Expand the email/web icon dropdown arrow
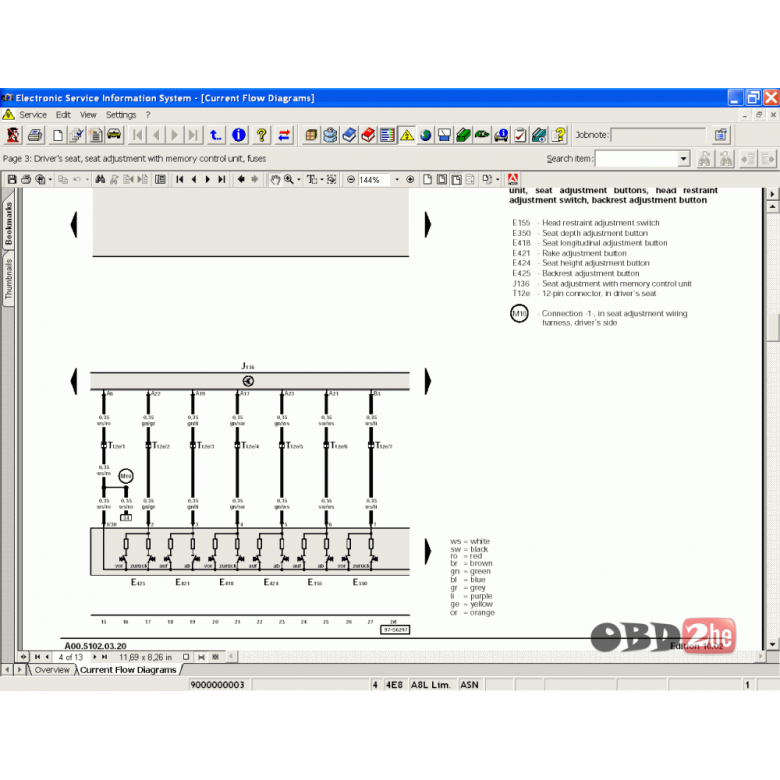Image resolution: width=780 pixels, height=780 pixels. pyautogui.click(x=50, y=180)
